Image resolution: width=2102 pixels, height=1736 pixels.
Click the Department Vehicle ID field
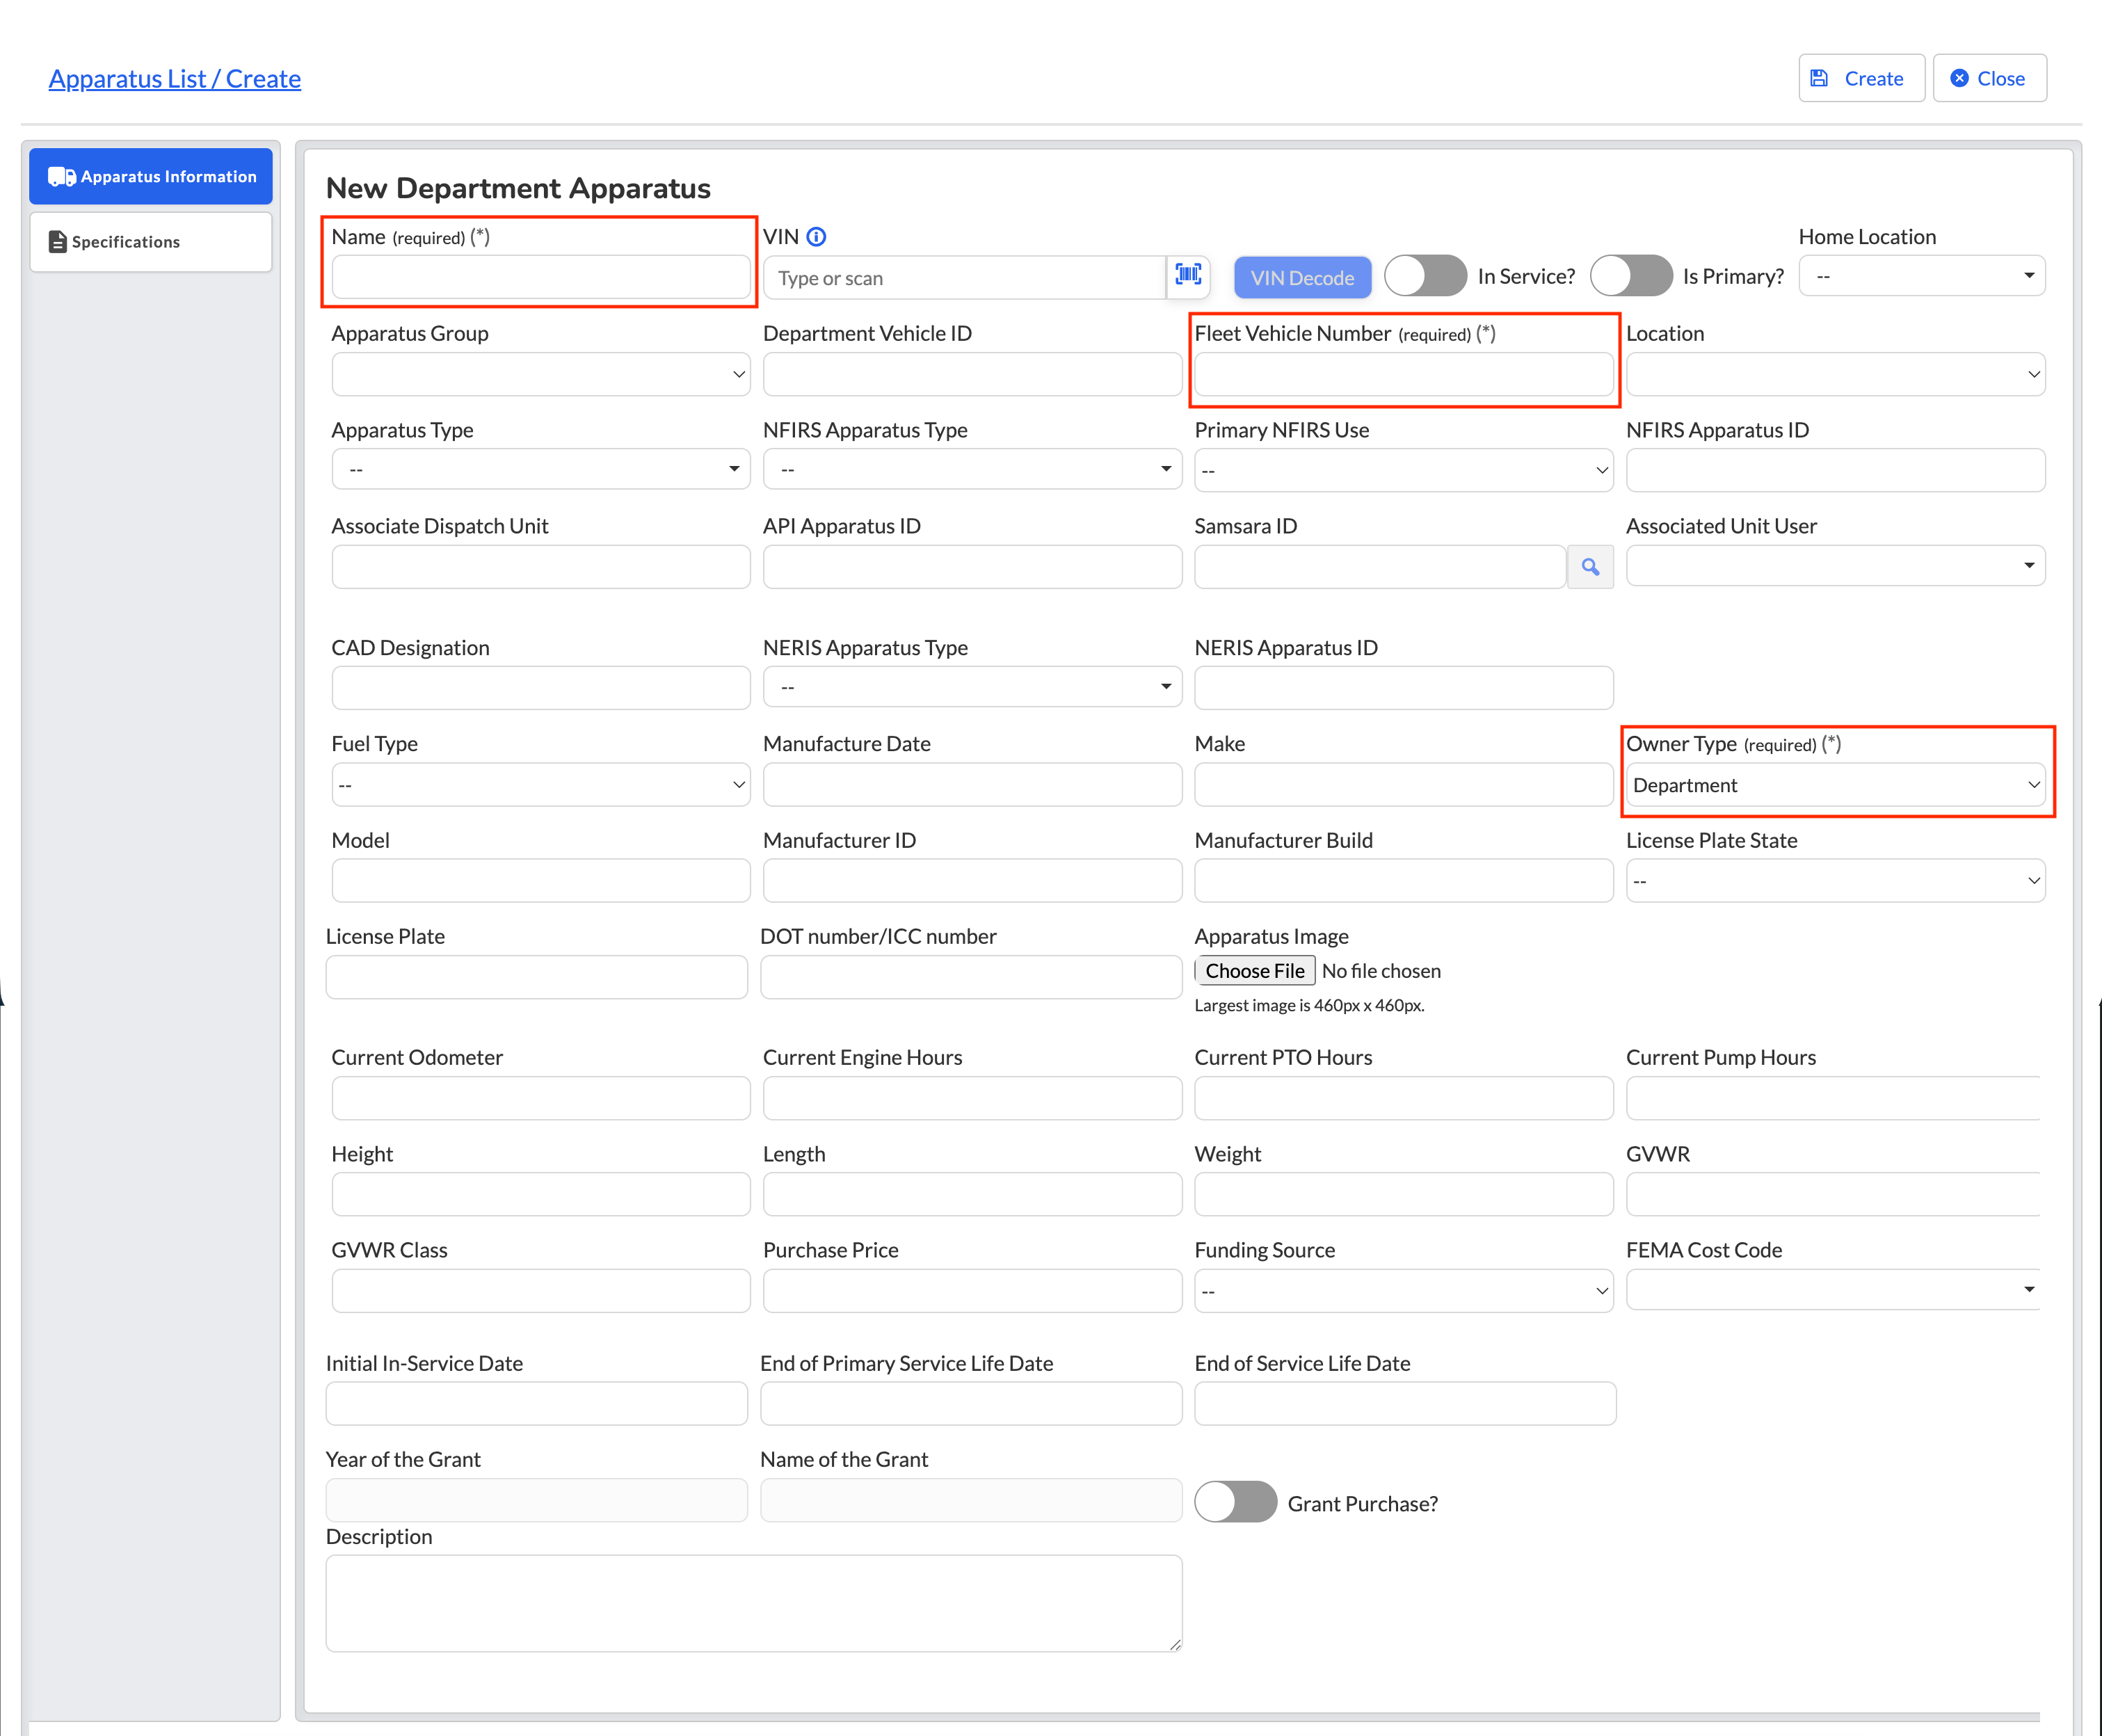[x=972, y=374]
